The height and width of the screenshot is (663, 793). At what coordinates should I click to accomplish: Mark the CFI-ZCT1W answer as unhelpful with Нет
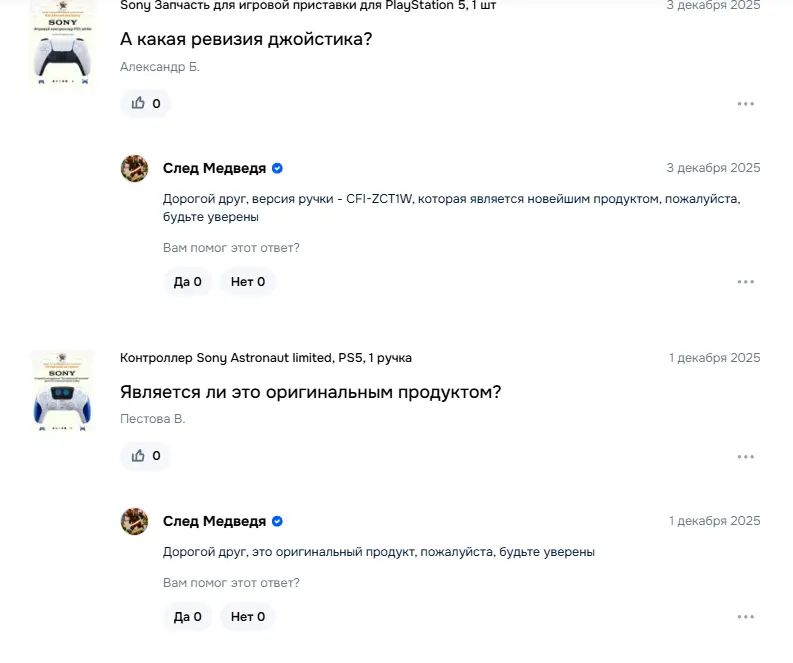[248, 282]
